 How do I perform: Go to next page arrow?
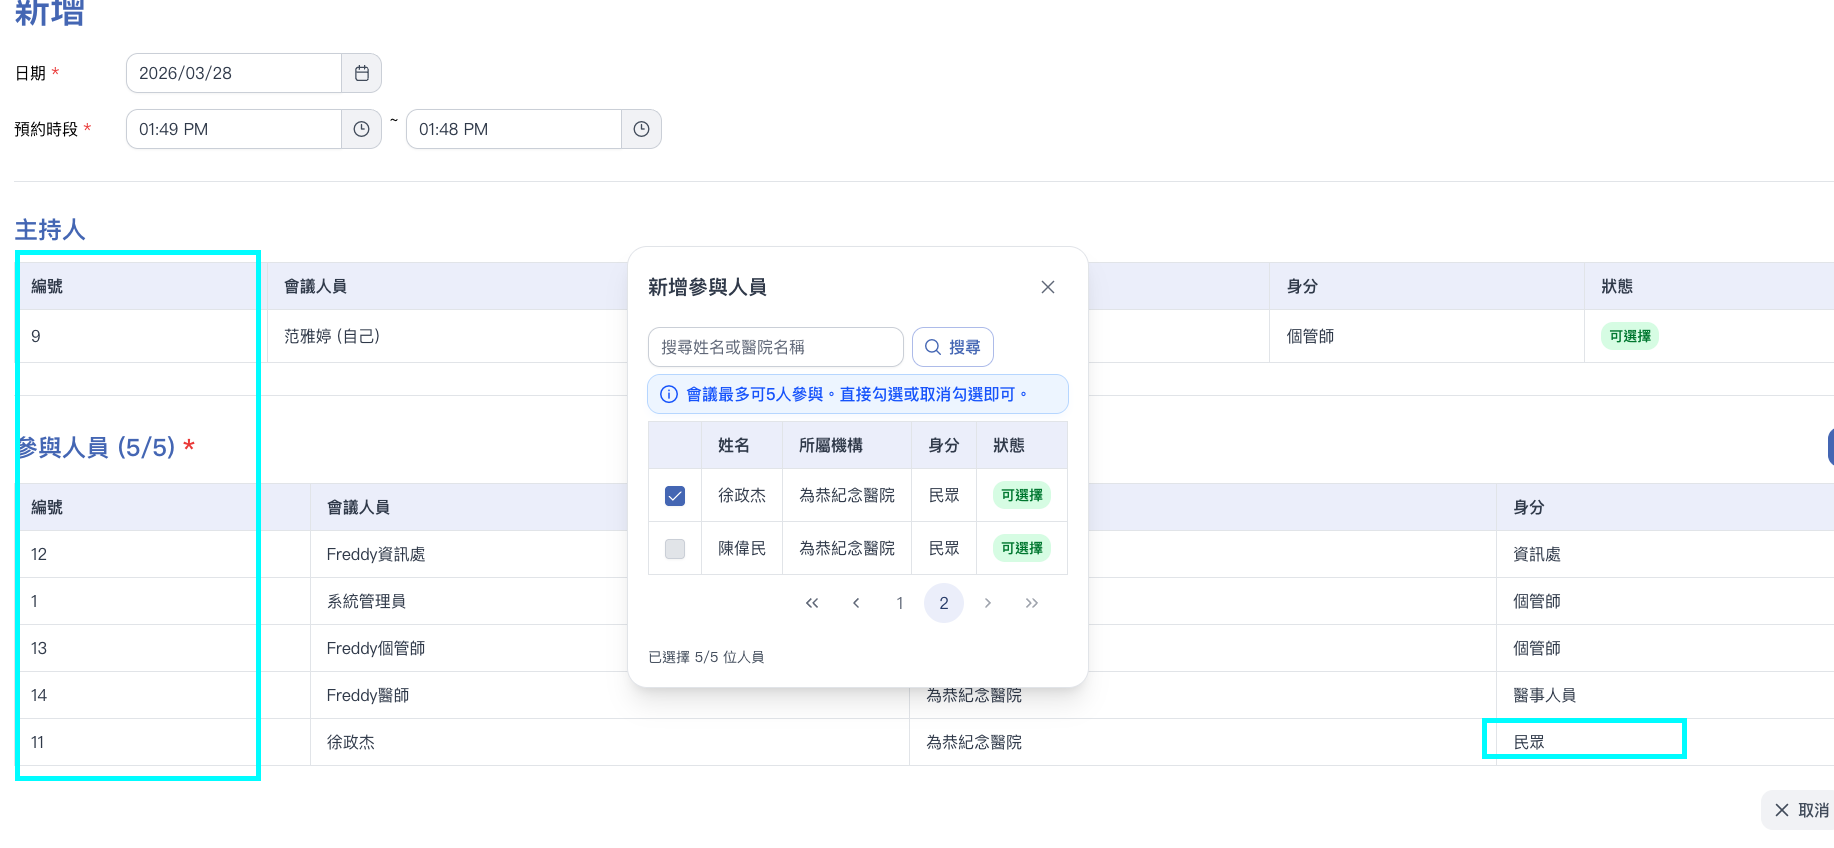tap(988, 603)
